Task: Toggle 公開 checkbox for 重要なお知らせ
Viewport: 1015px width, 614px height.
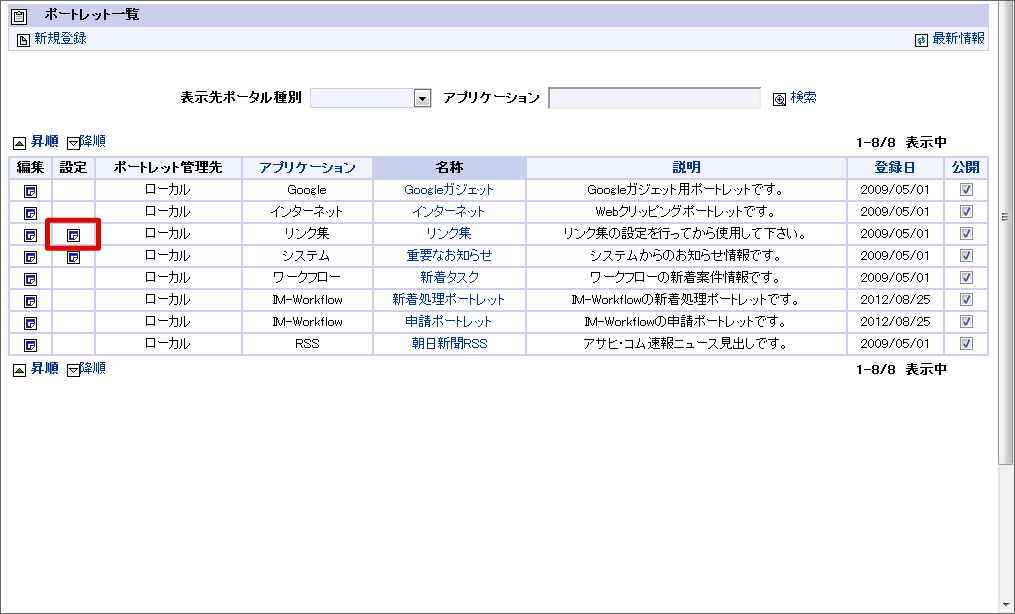Action: (966, 256)
